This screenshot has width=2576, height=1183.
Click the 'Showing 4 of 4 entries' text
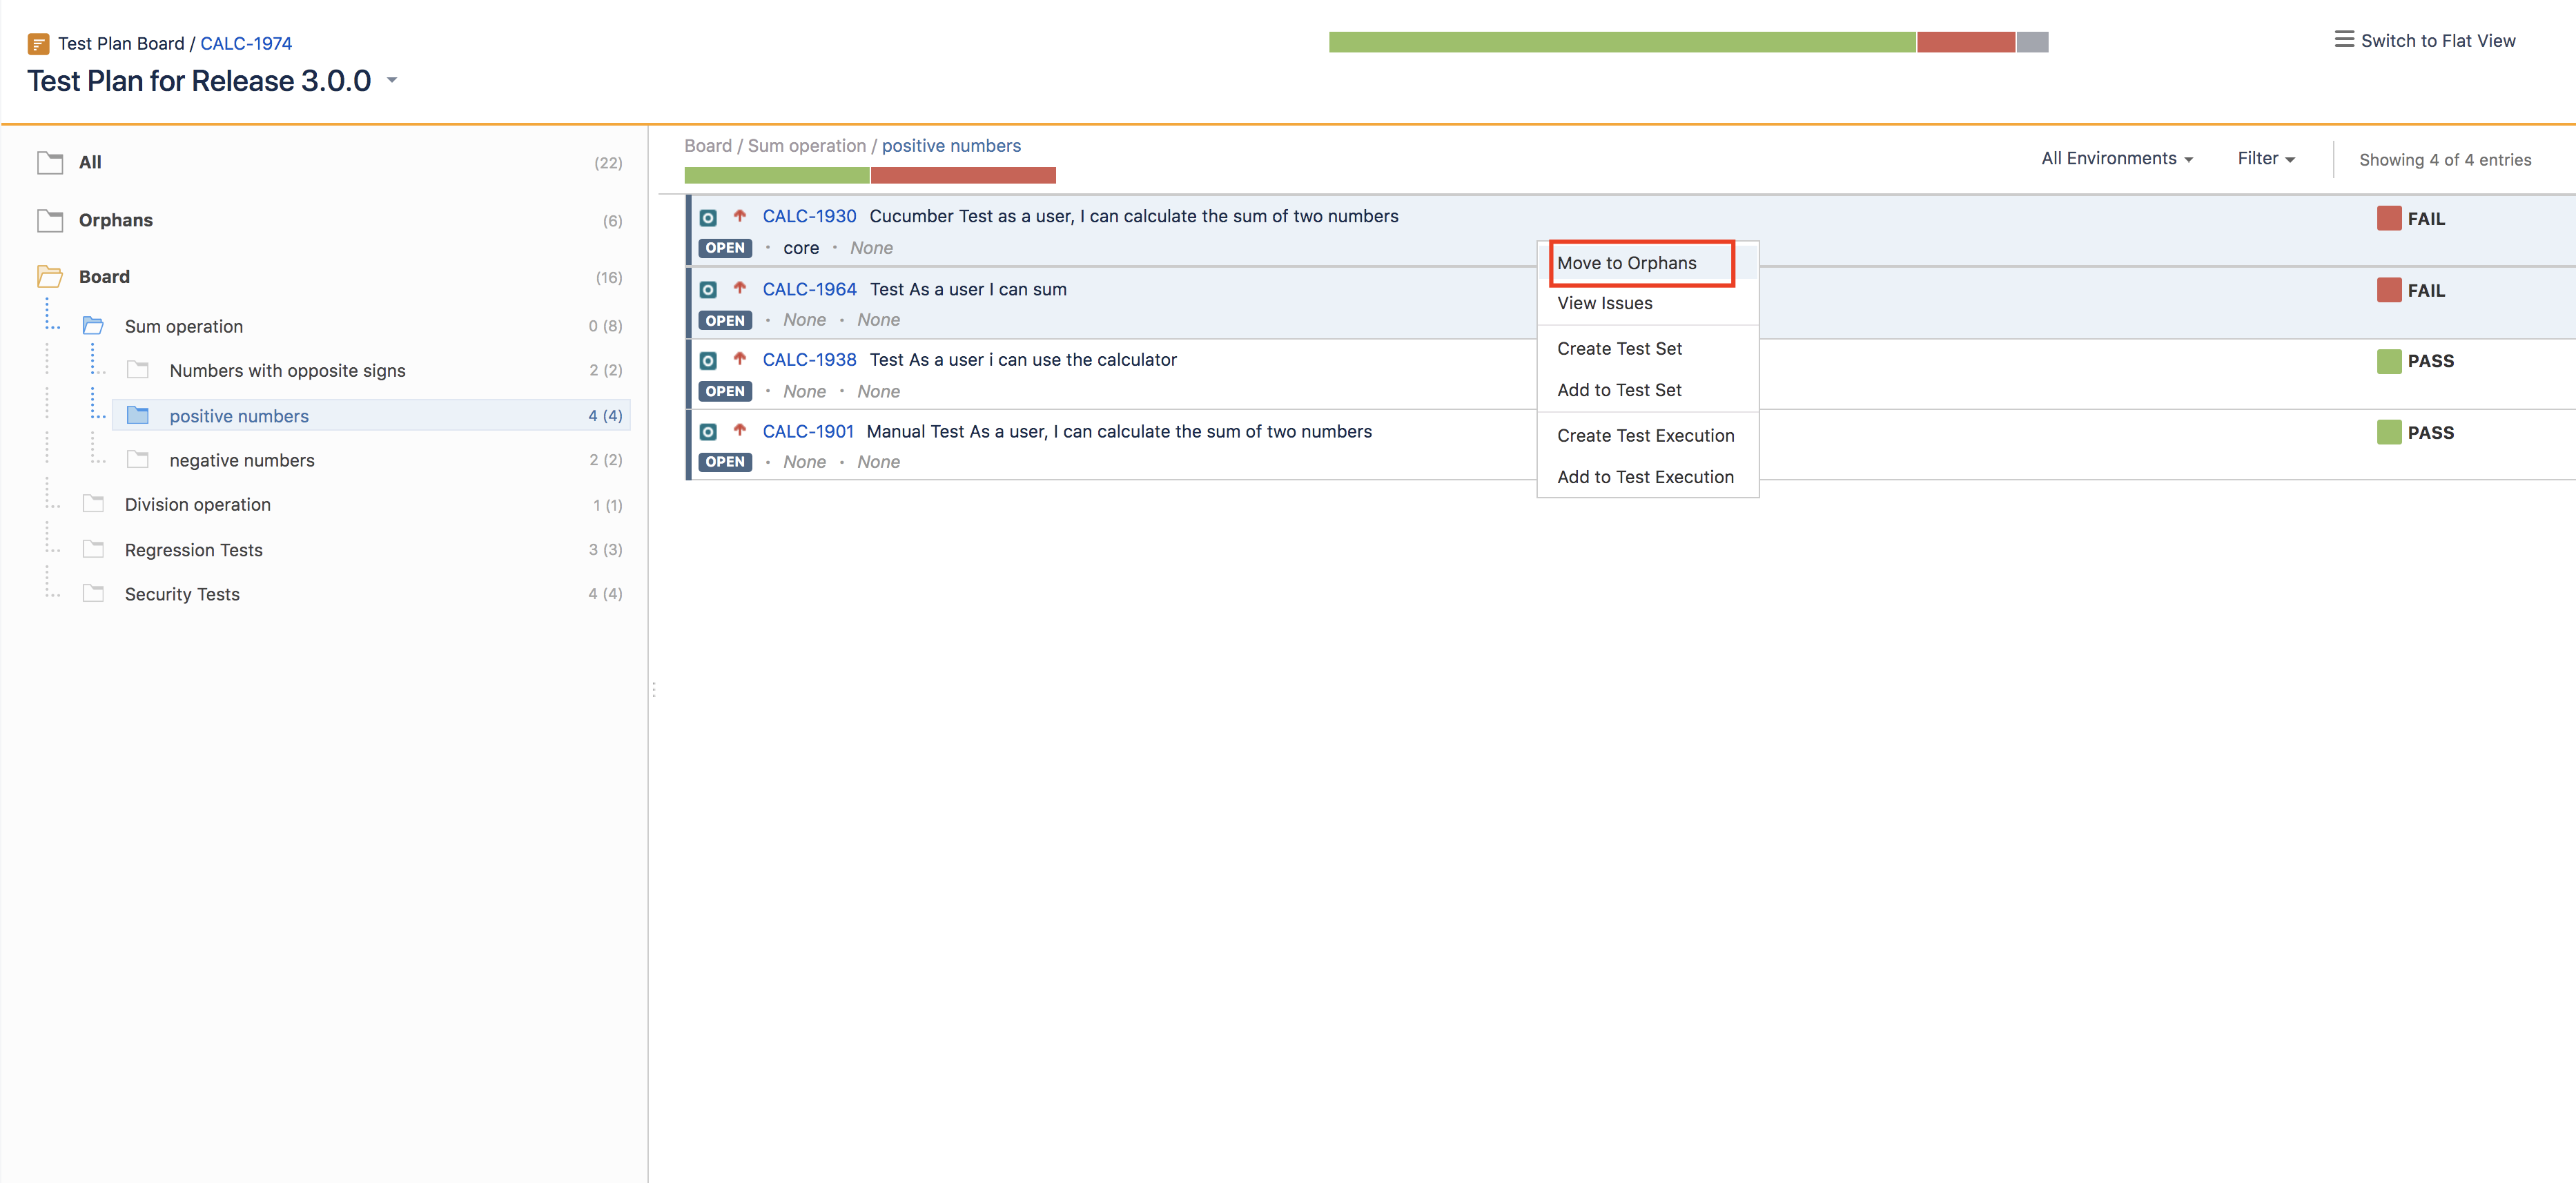coord(2445,160)
